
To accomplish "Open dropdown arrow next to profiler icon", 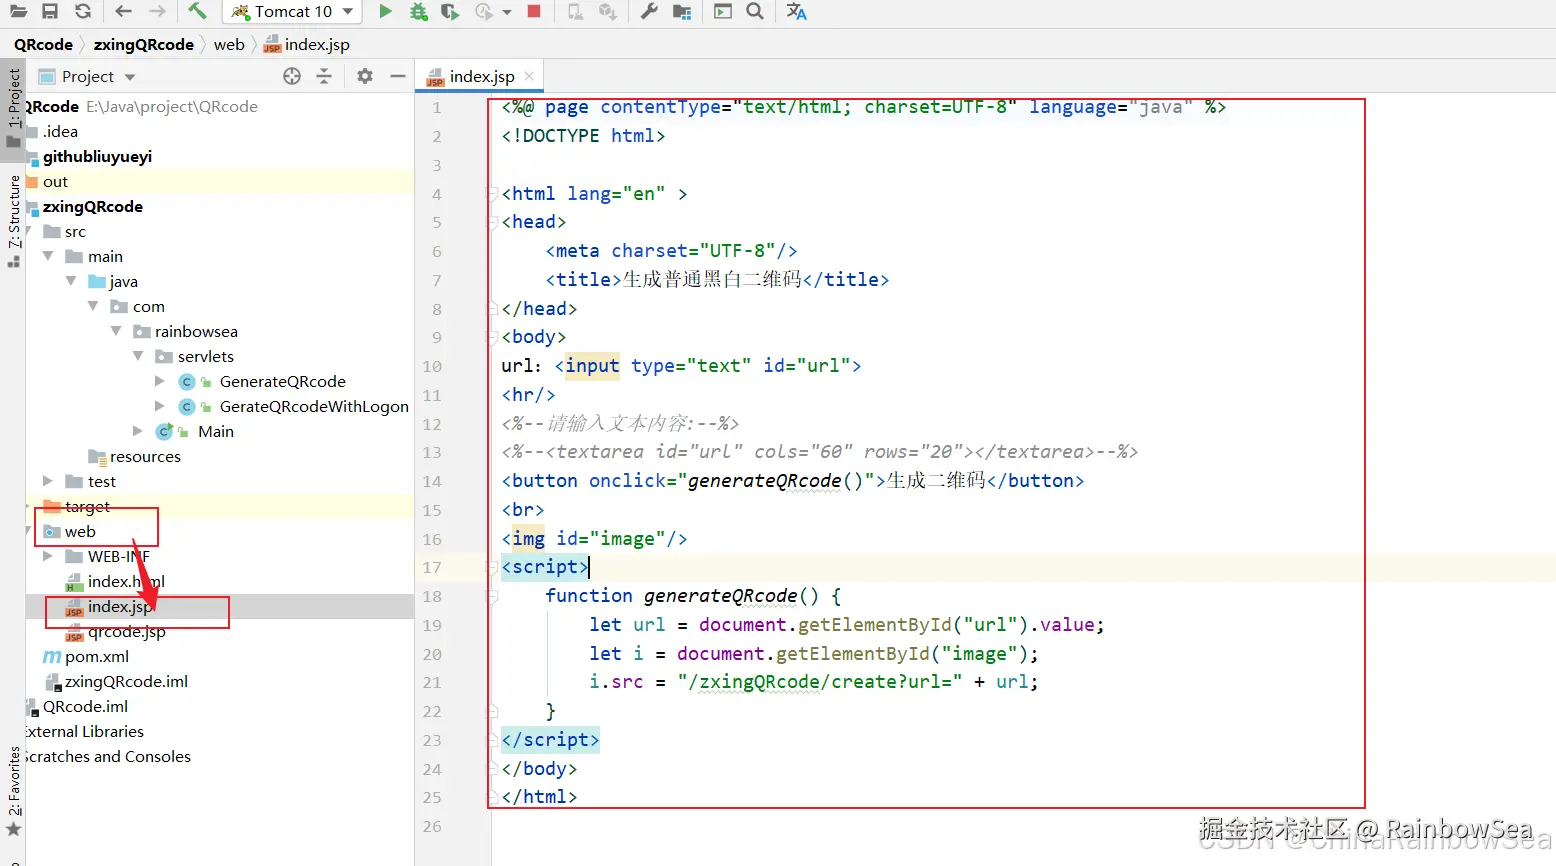I will pos(507,13).
